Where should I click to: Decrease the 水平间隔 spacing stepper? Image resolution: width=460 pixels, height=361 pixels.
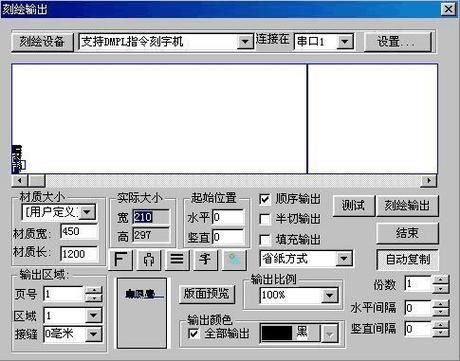(441, 312)
